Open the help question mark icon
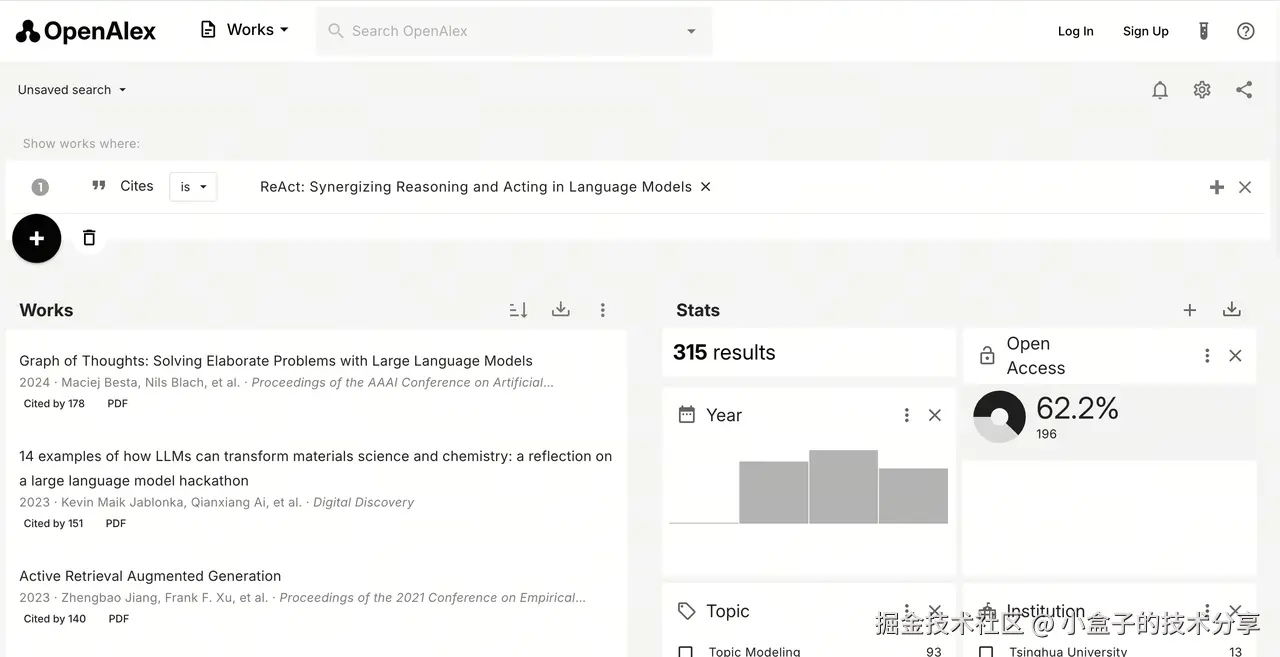The width and height of the screenshot is (1280, 657). (x=1246, y=31)
